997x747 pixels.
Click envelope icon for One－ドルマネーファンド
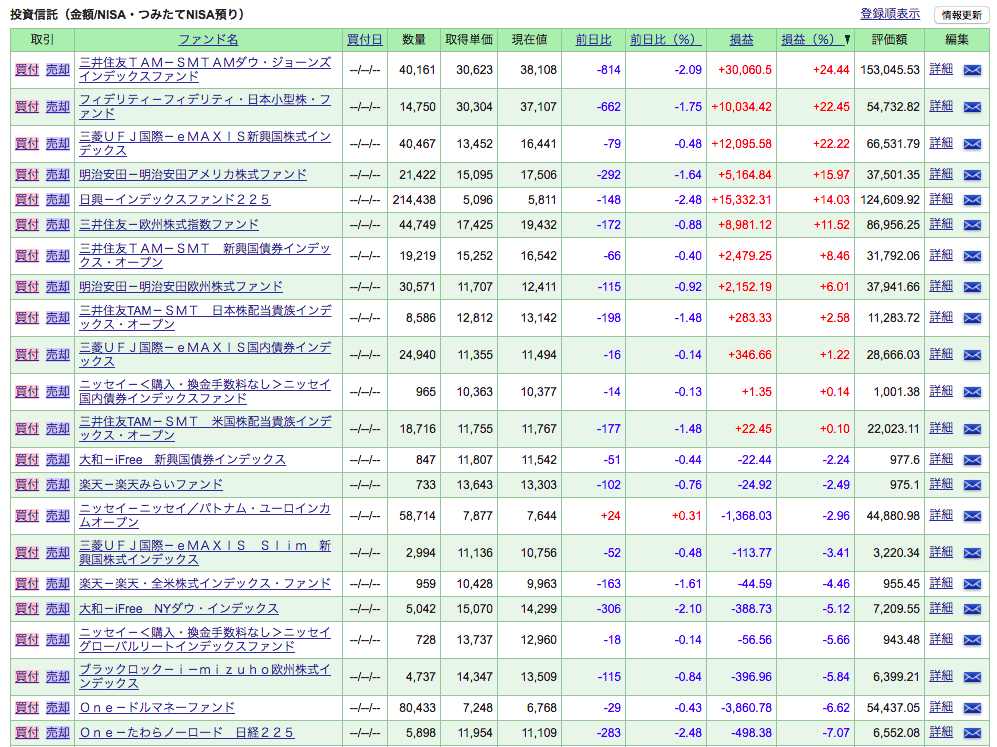point(972,708)
